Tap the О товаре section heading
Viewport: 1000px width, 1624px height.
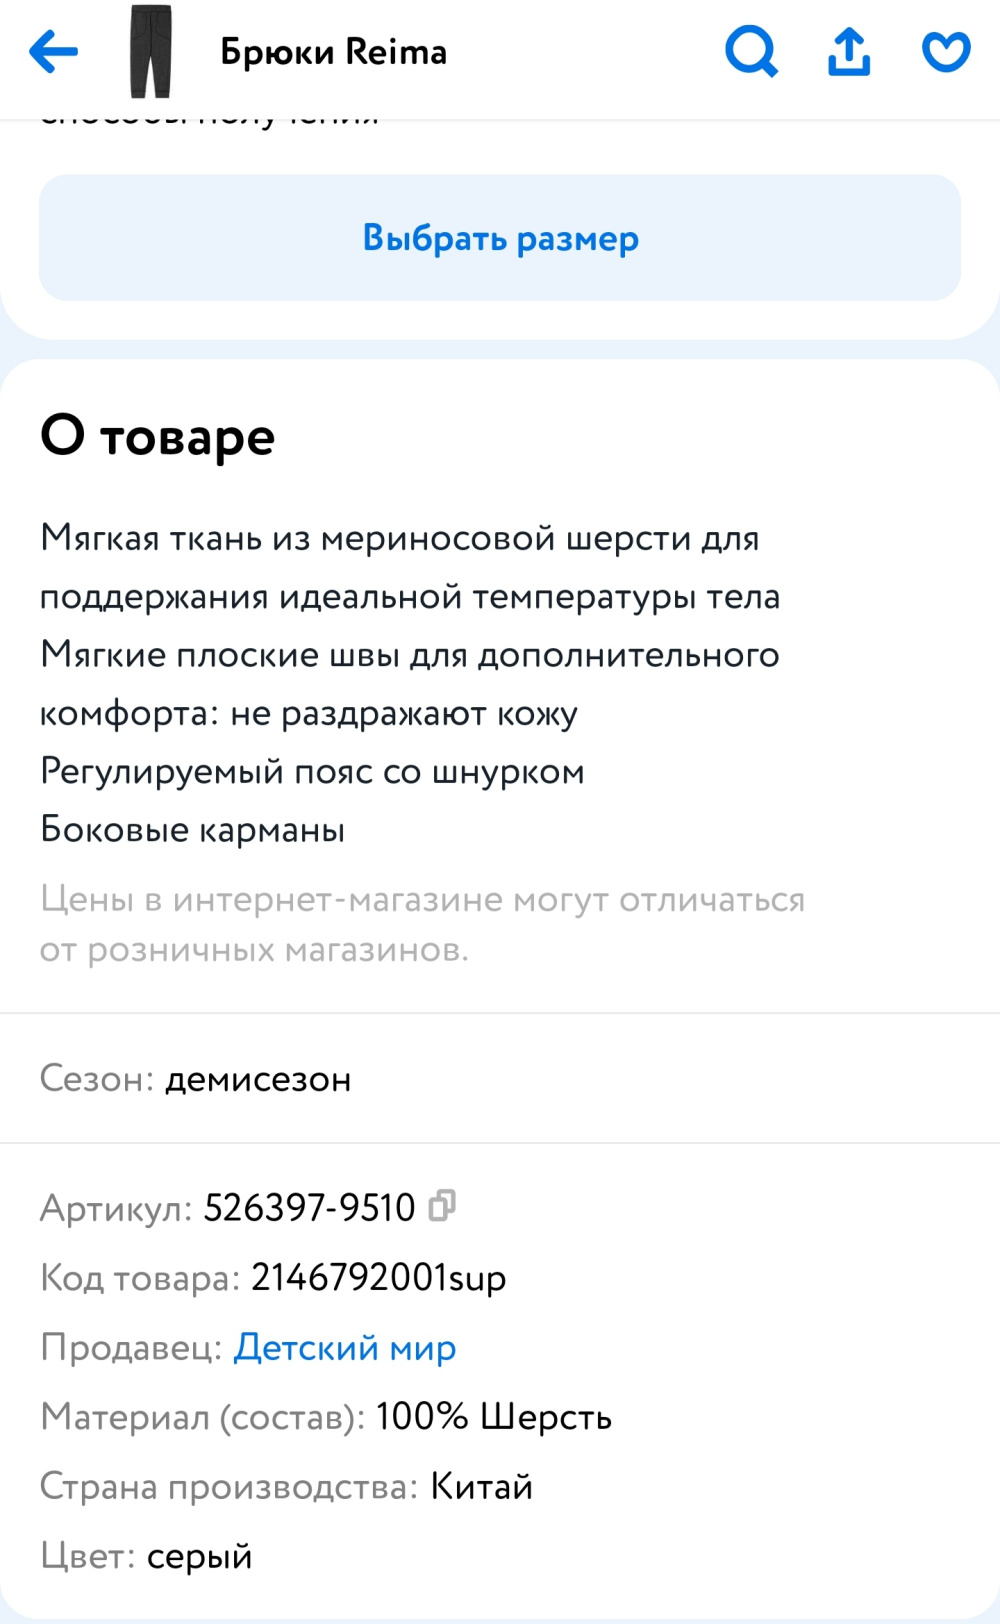click(157, 434)
